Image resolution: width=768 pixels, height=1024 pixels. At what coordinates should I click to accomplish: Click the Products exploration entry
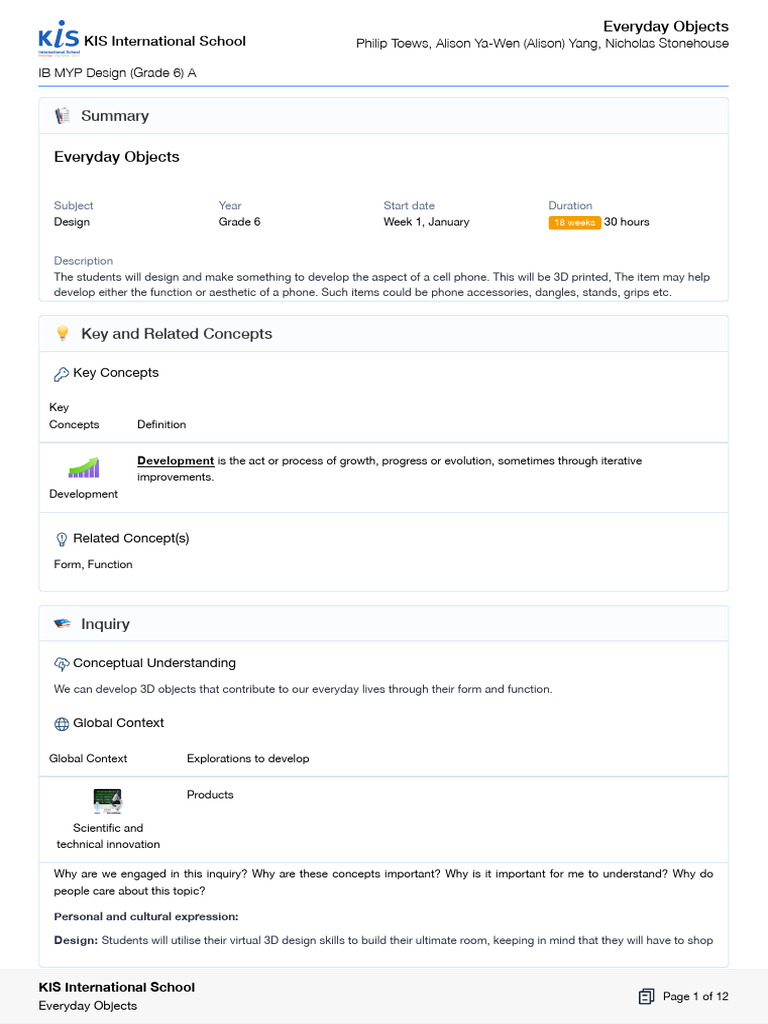point(210,795)
